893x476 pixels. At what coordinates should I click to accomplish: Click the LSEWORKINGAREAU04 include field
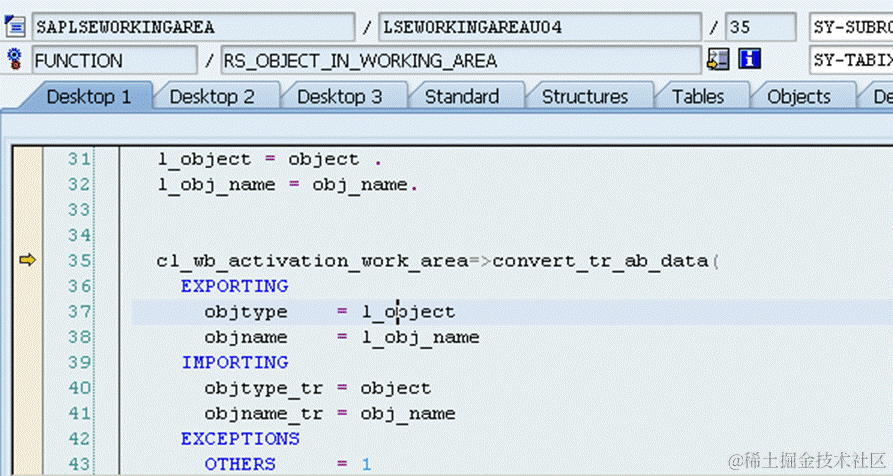pyautogui.click(x=540, y=27)
